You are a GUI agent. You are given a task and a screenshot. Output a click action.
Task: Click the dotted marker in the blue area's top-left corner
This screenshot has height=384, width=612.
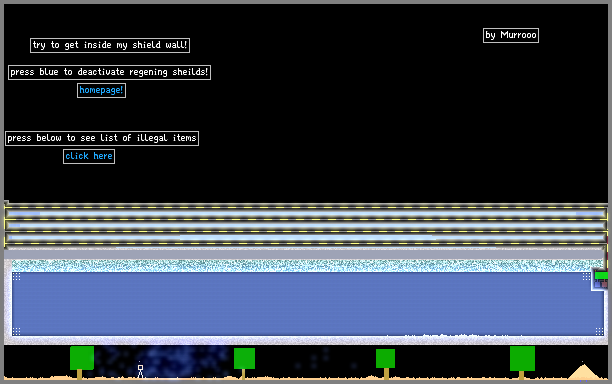point(16,276)
